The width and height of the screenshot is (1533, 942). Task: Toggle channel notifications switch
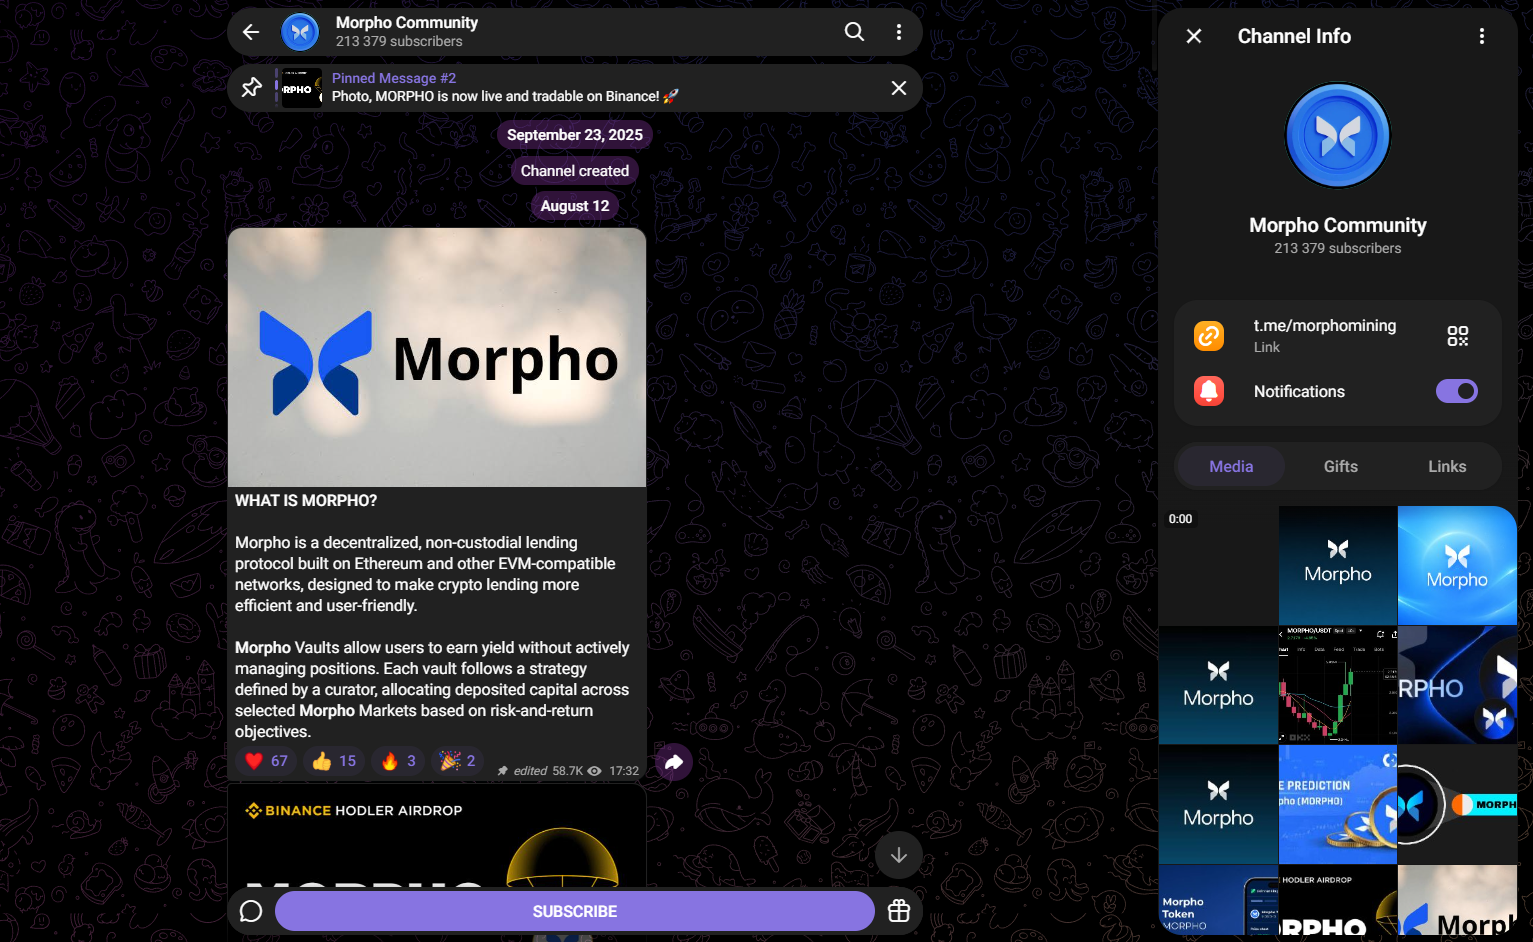tap(1457, 391)
